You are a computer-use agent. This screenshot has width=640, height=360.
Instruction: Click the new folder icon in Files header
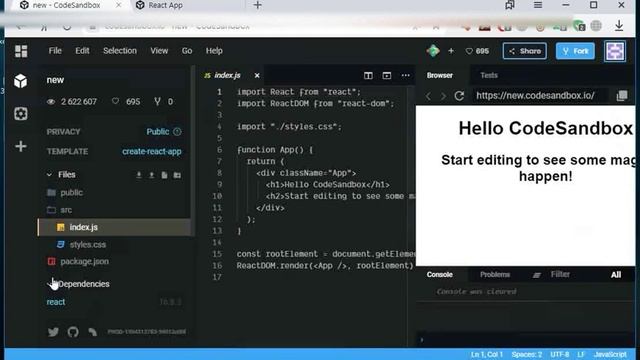[x=177, y=175]
